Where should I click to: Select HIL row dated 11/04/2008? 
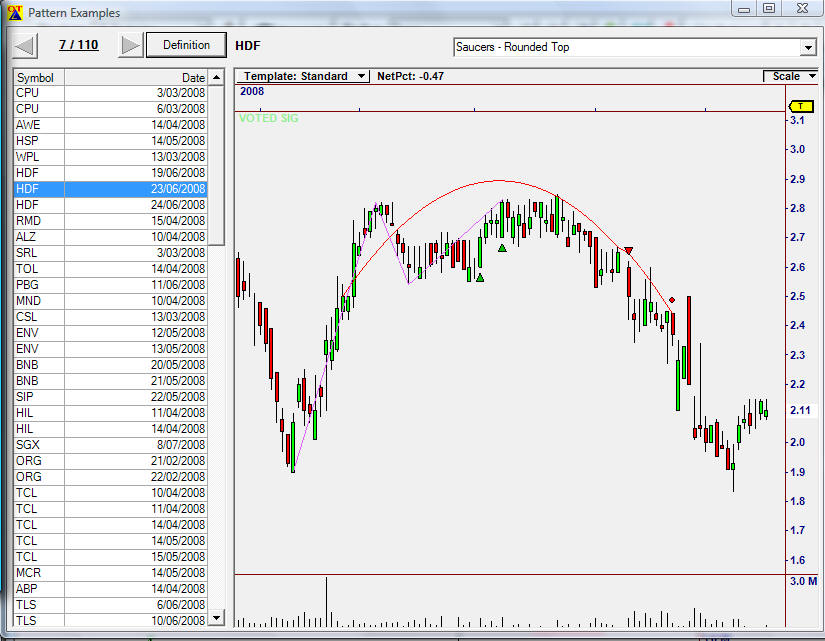(110, 413)
